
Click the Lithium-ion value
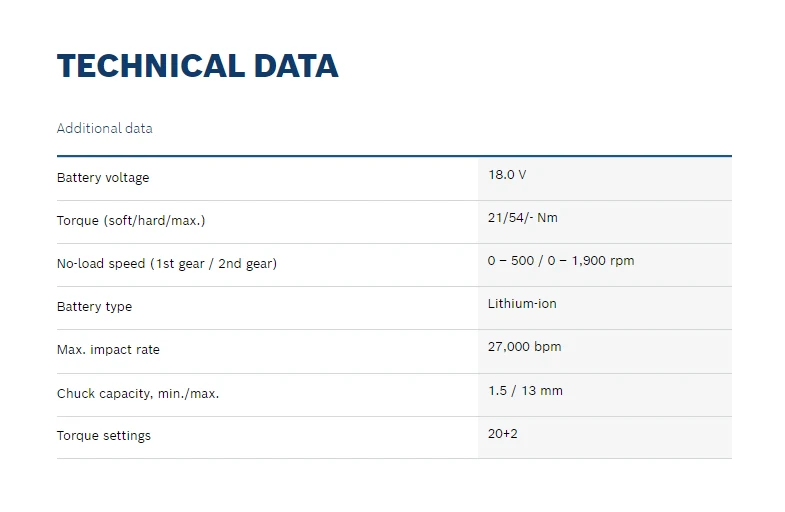(x=522, y=304)
